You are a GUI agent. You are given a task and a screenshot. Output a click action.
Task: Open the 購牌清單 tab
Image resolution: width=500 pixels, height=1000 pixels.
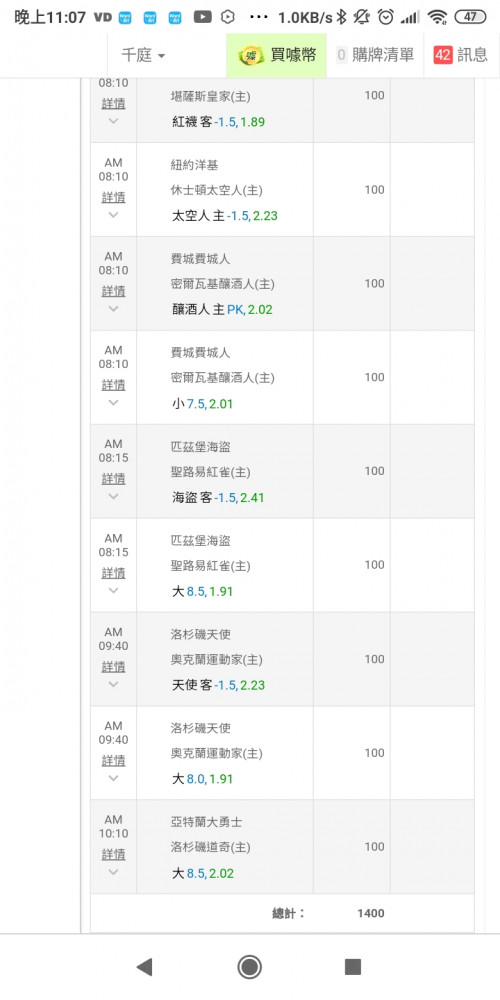coord(375,55)
